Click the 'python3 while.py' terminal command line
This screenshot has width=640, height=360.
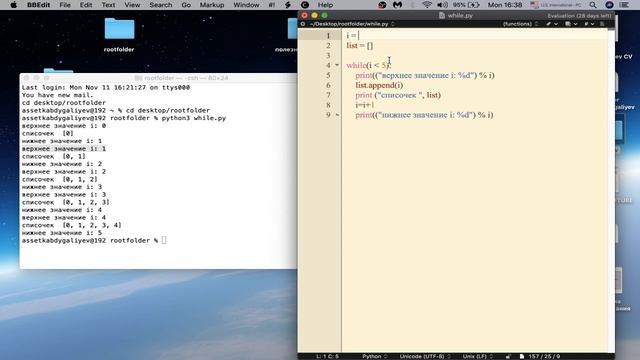(124, 118)
